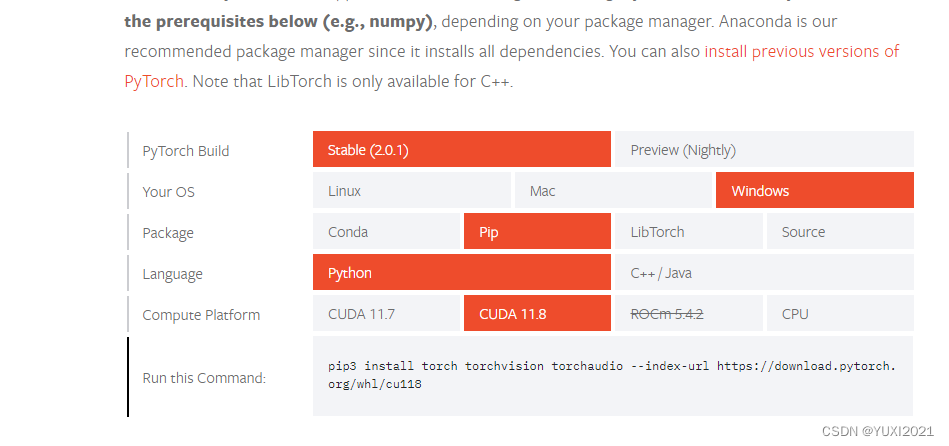Click the Run this Command label
Image resolution: width=949 pixels, height=446 pixels.
[204, 378]
